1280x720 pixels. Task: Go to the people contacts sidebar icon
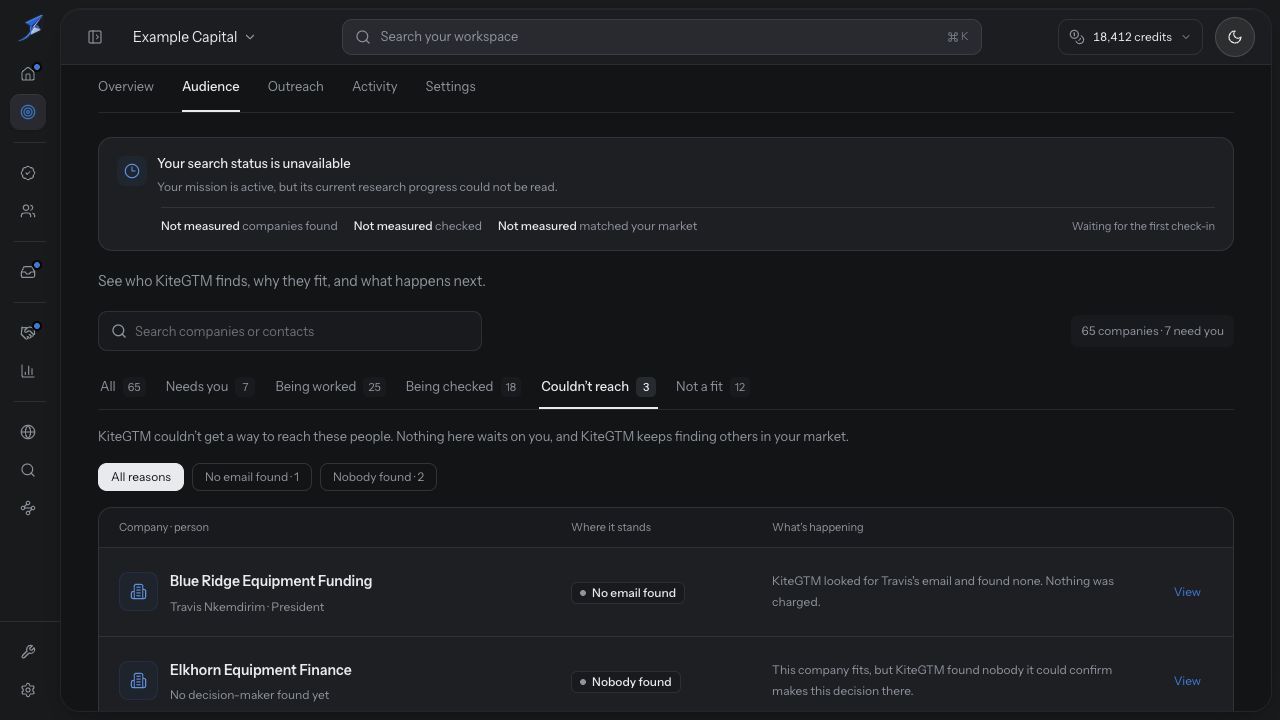coord(28,212)
